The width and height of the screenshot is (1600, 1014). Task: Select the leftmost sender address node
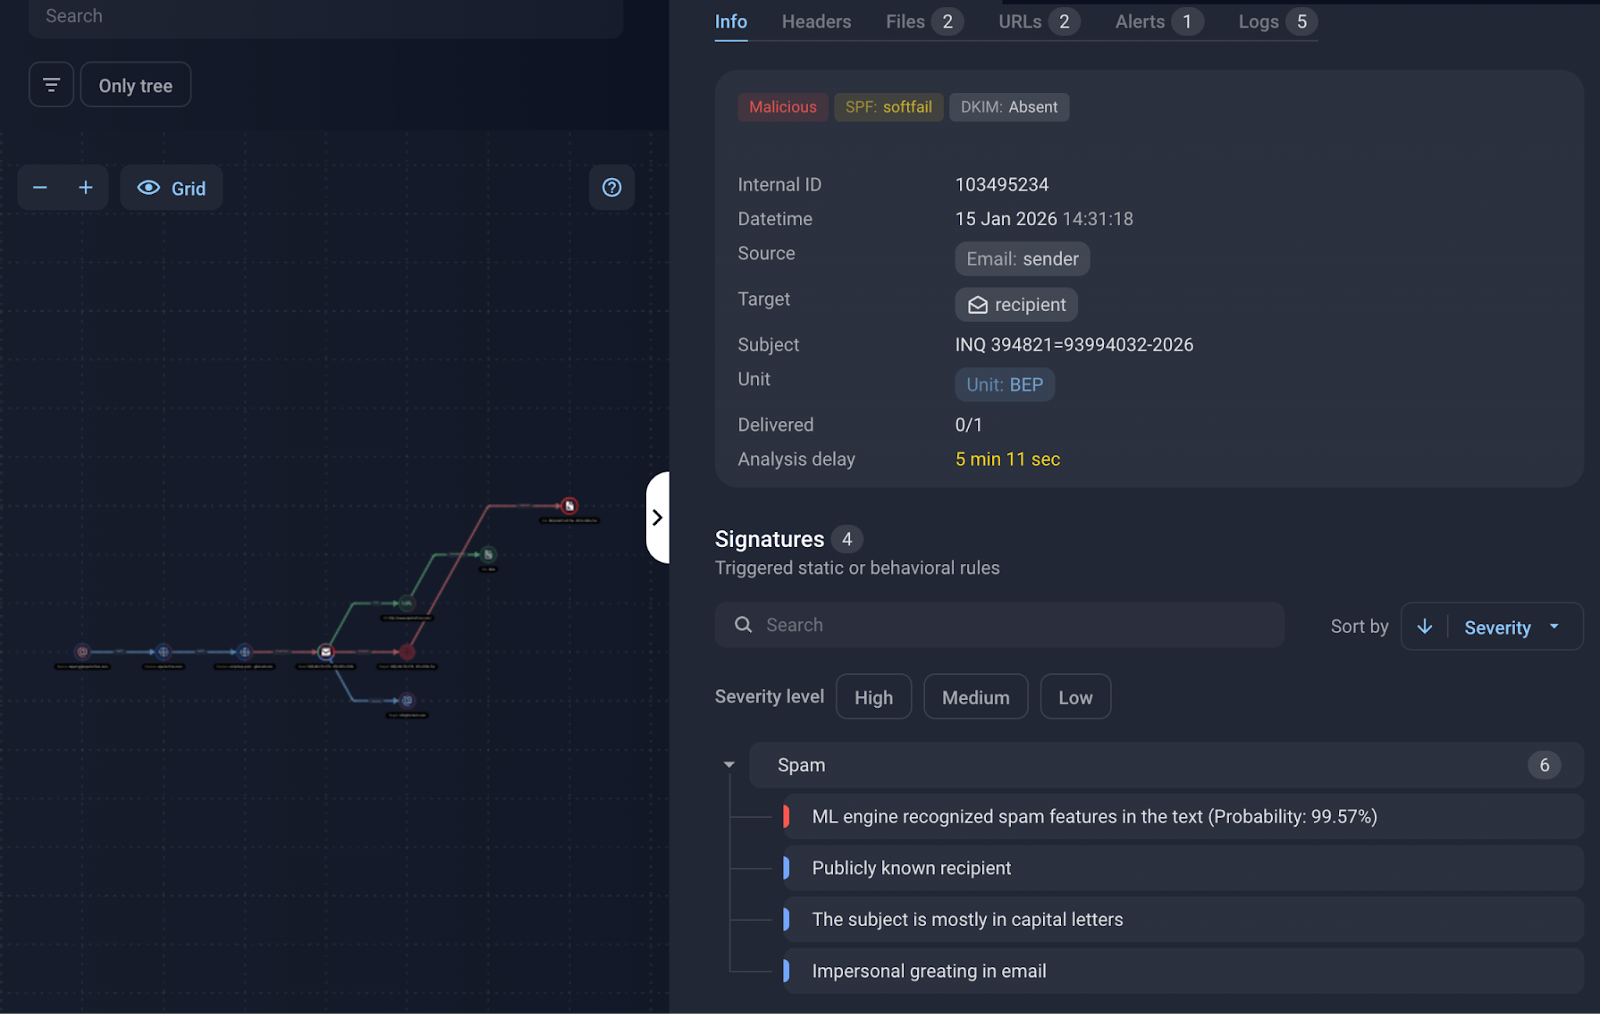[x=82, y=651]
